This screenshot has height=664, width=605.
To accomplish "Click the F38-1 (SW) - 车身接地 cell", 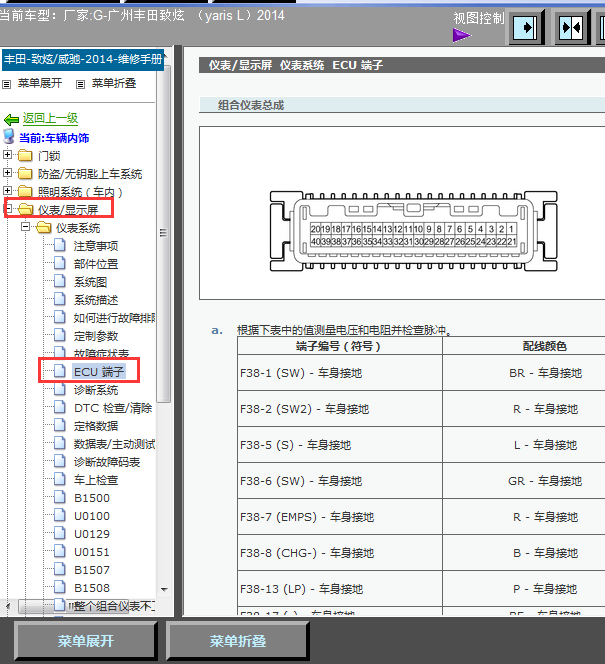I will click(340, 373).
